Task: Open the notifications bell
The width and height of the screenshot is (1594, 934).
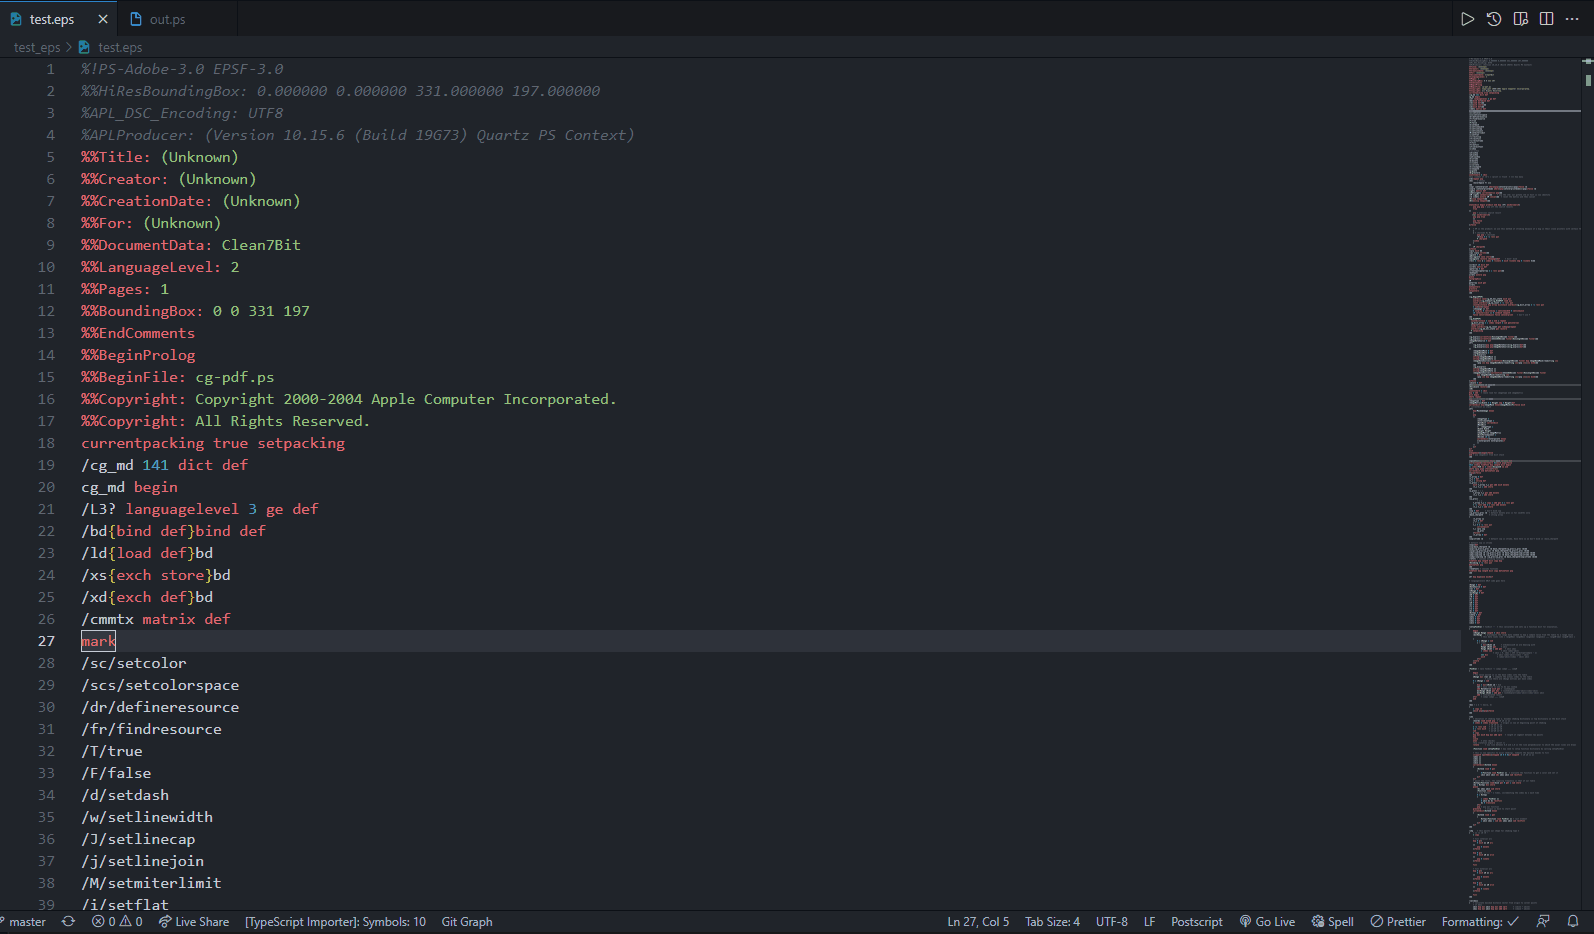Action: click(x=1573, y=922)
